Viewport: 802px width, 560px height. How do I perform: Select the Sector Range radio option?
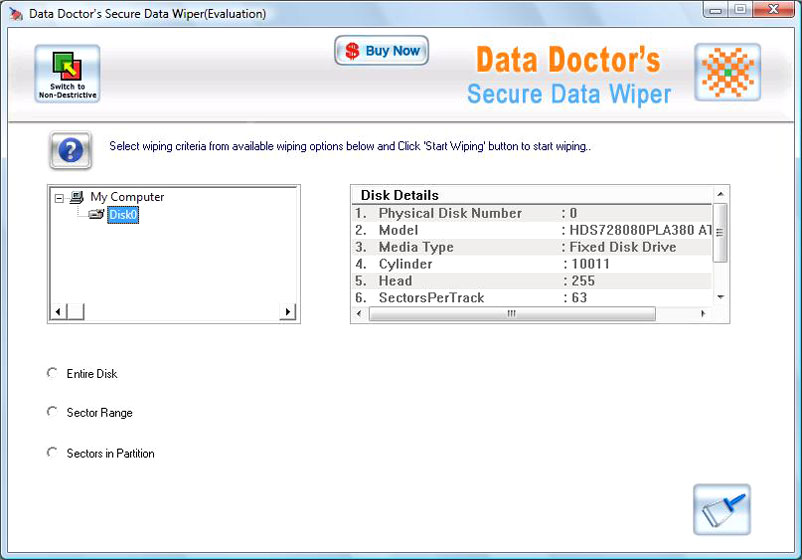[52, 412]
